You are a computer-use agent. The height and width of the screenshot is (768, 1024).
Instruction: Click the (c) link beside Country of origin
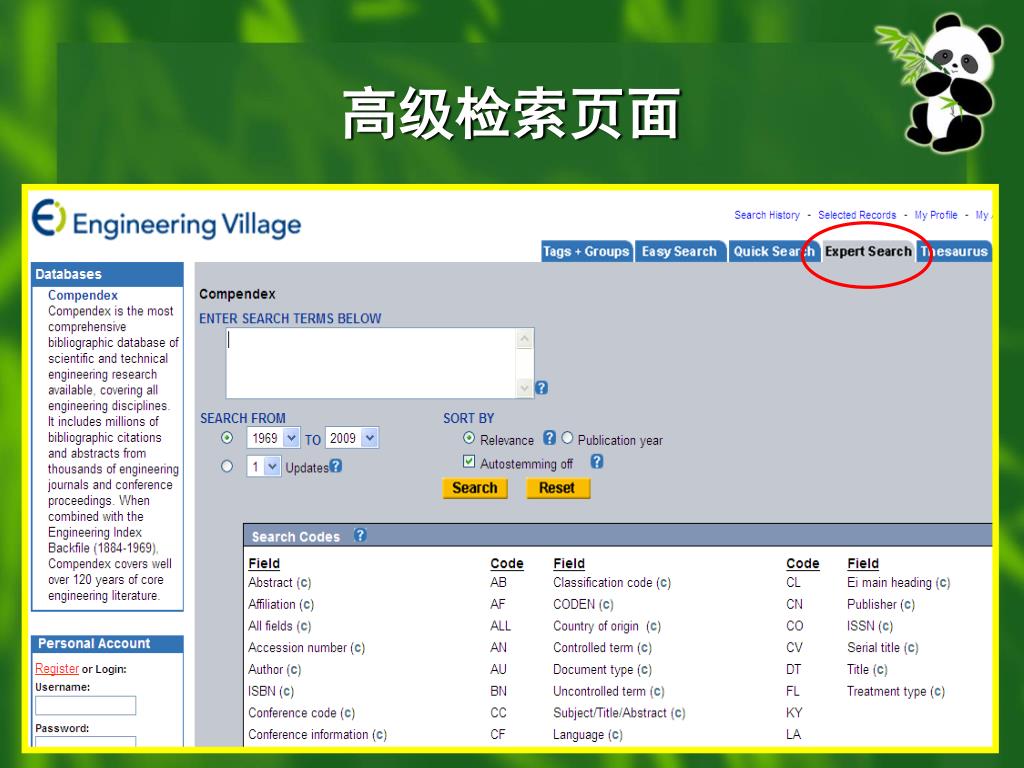pyautogui.click(x=654, y=626)
